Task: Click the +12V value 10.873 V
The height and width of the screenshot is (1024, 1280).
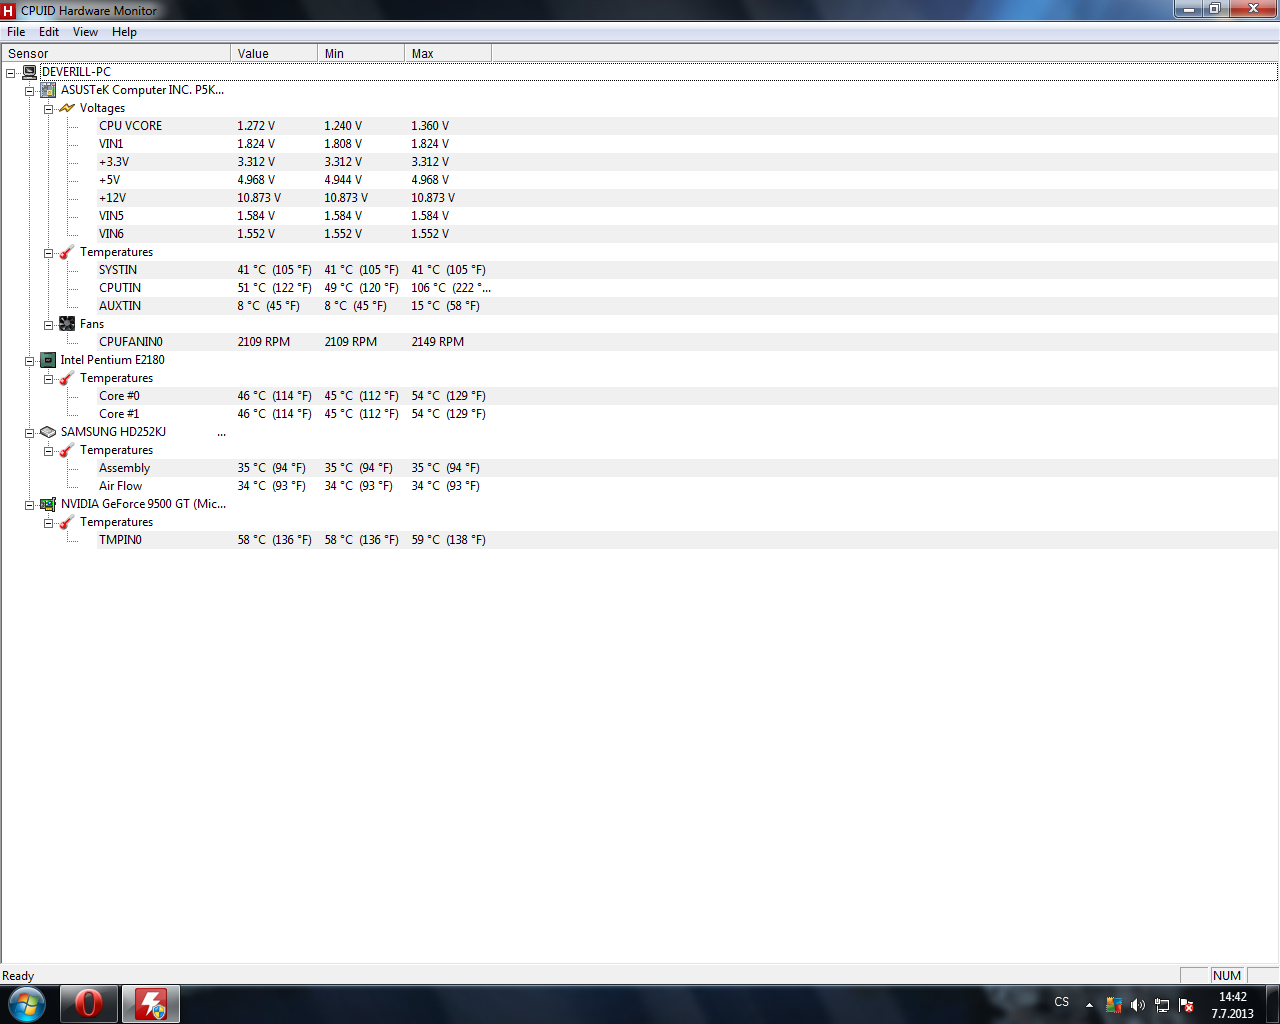Action: tap(259, 198)
